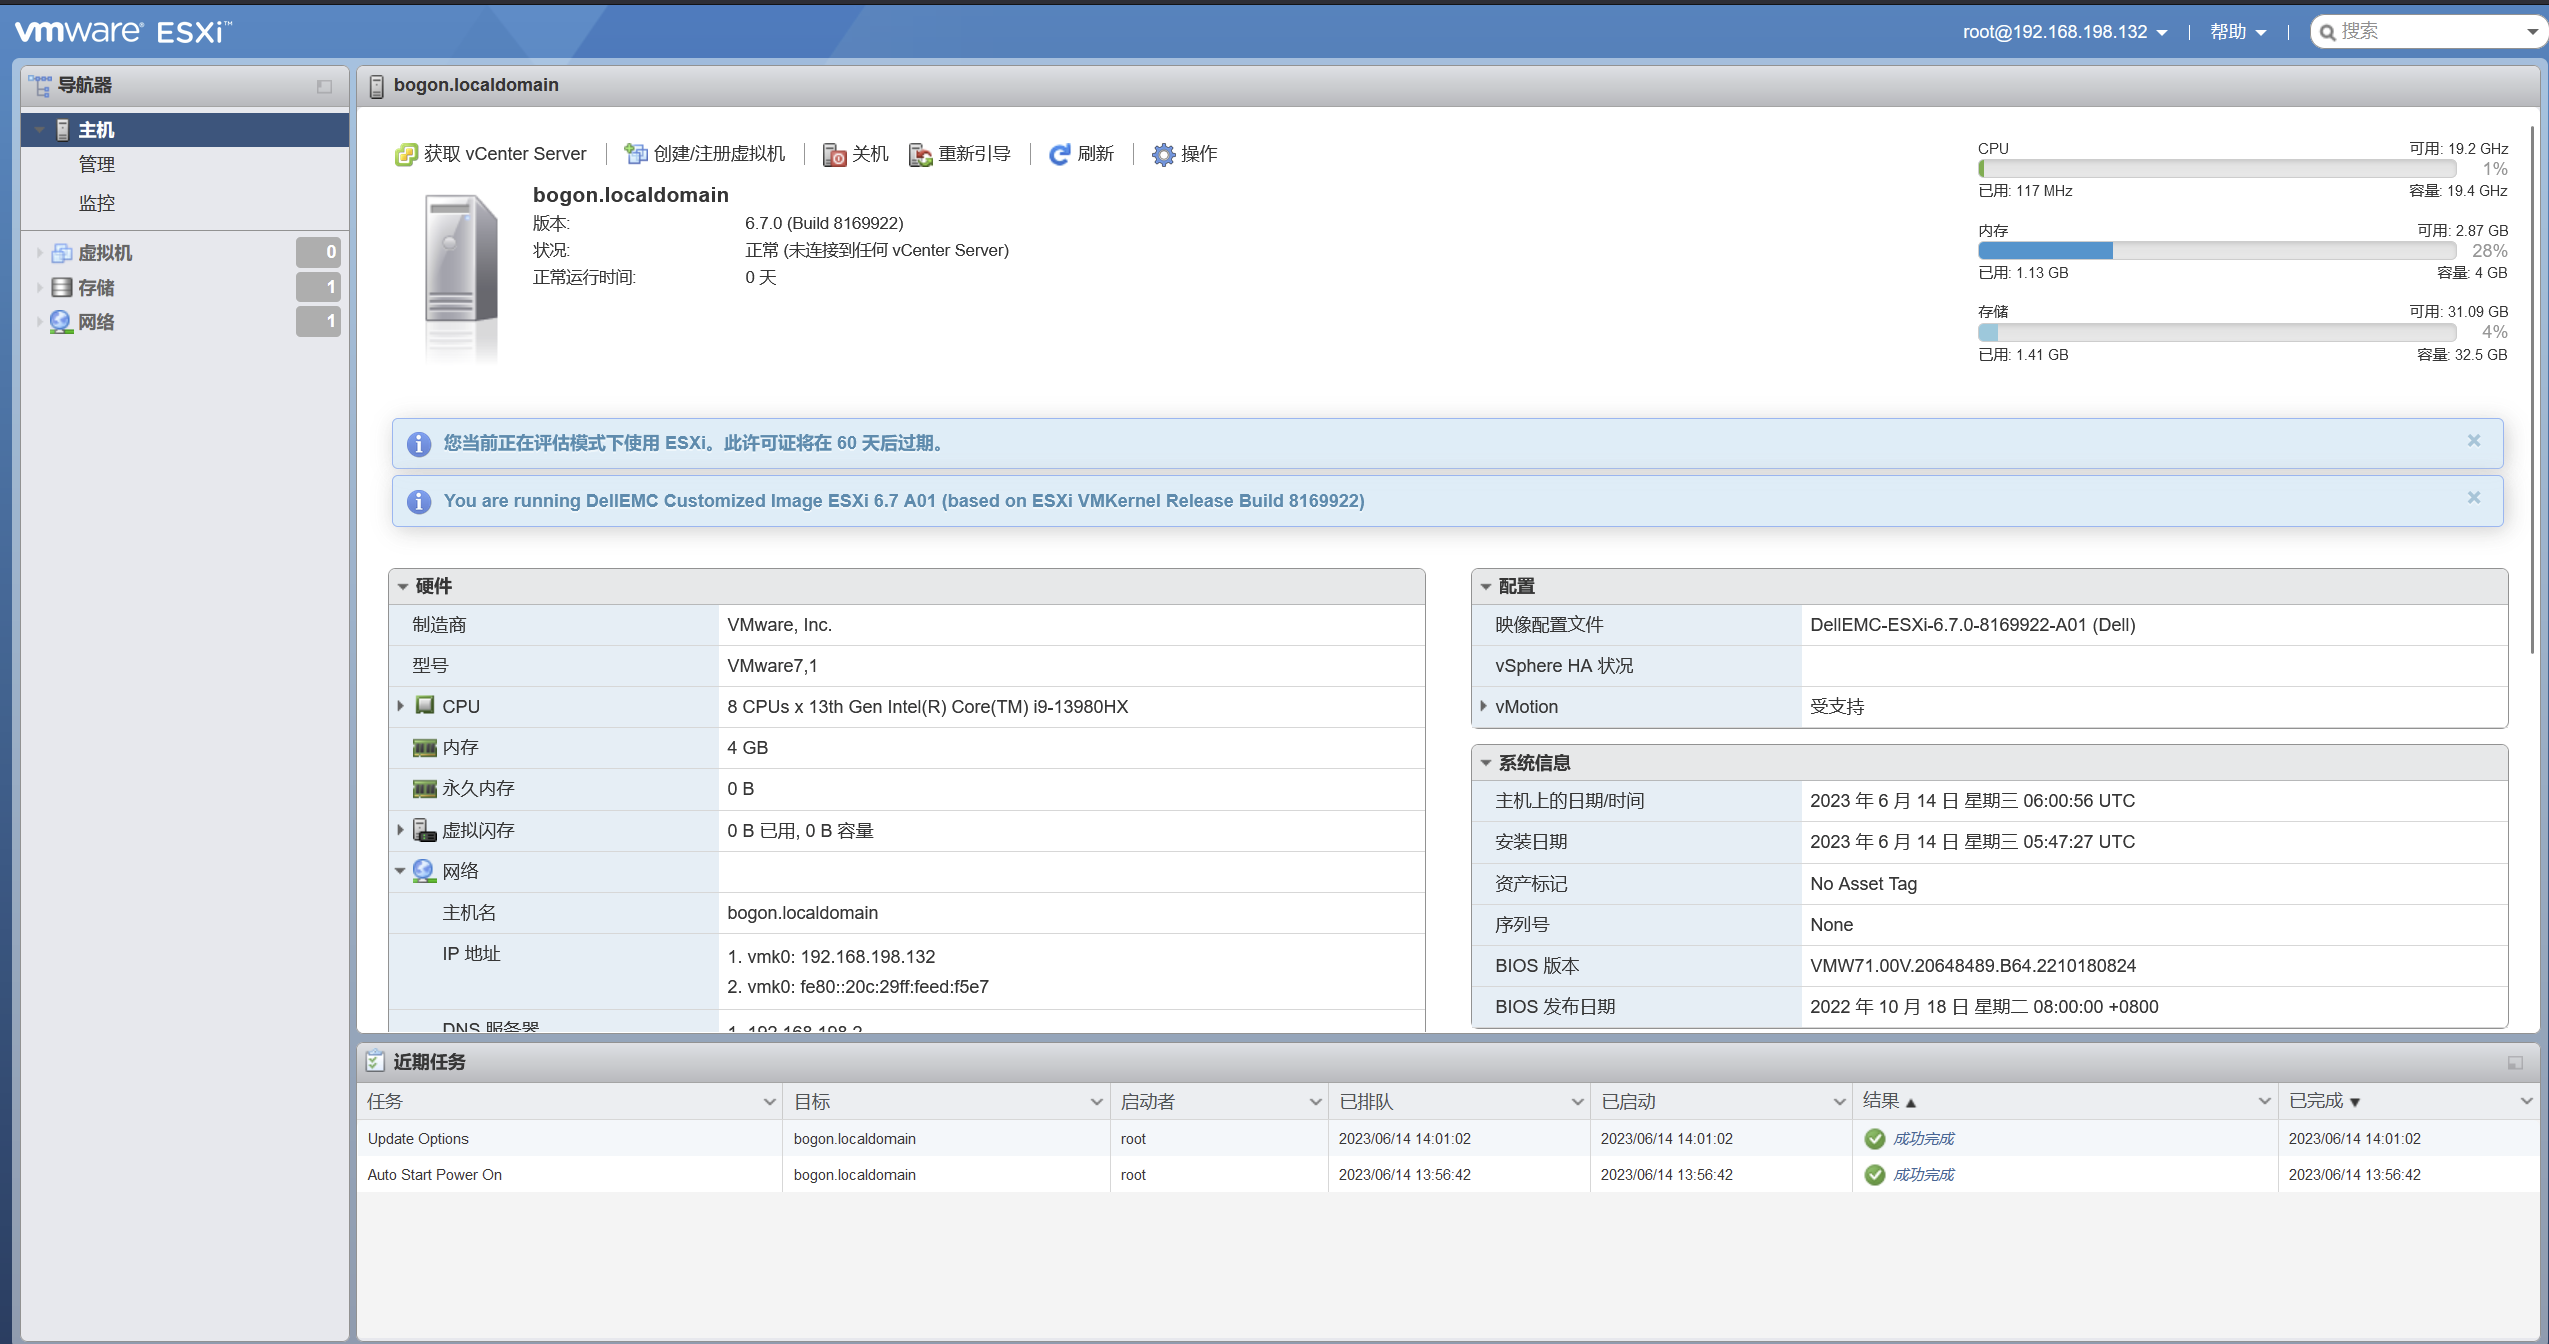Dismiss the DellEMC Customized Image notice
Screen dimensions: 2549x1344
coord(2474,498)
